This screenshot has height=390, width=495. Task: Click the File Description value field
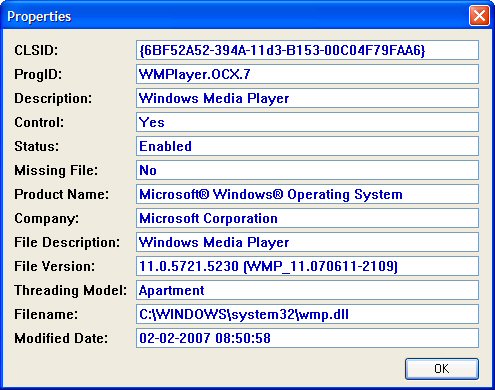click(x=307, y=242)
